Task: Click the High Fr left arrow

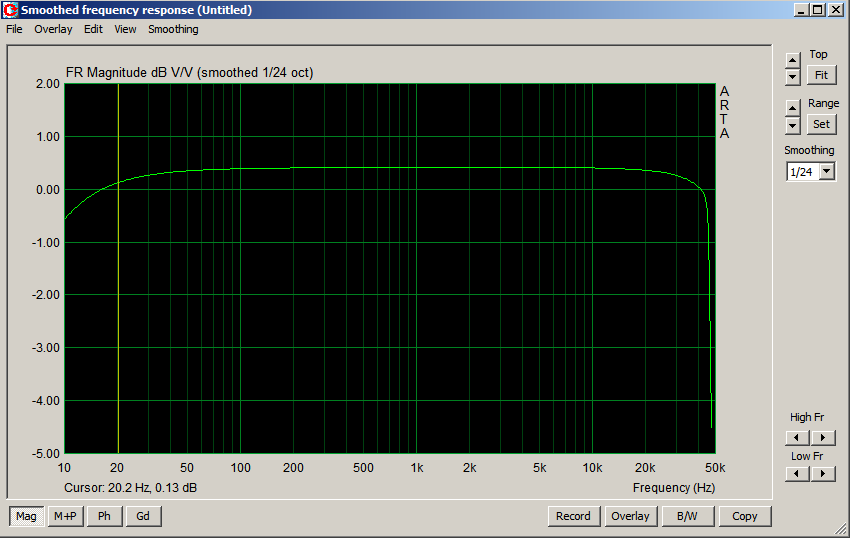Action: [797, 437]
